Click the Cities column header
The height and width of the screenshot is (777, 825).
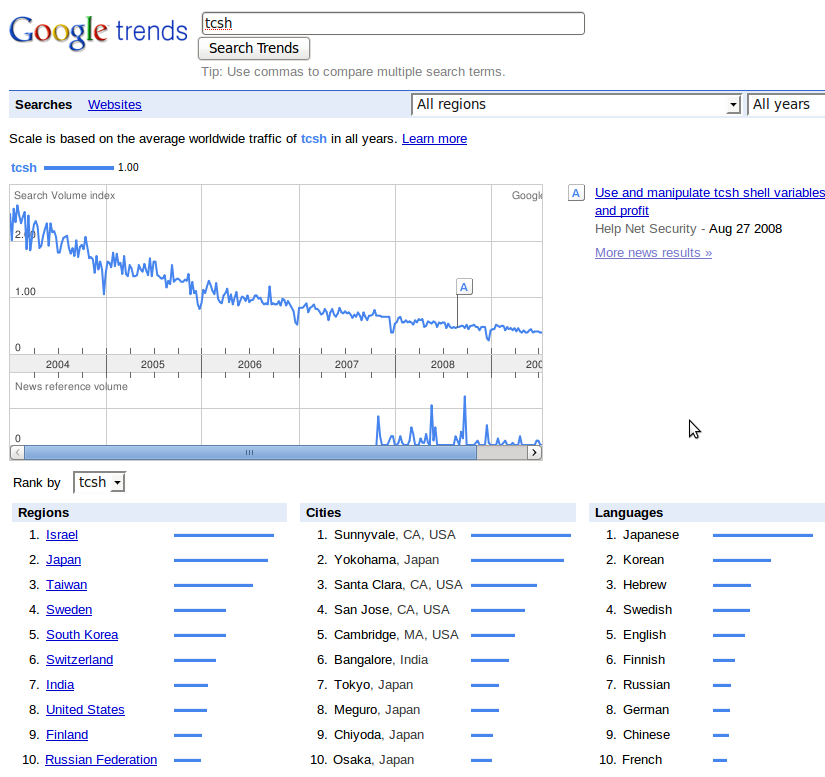[438, 512]
